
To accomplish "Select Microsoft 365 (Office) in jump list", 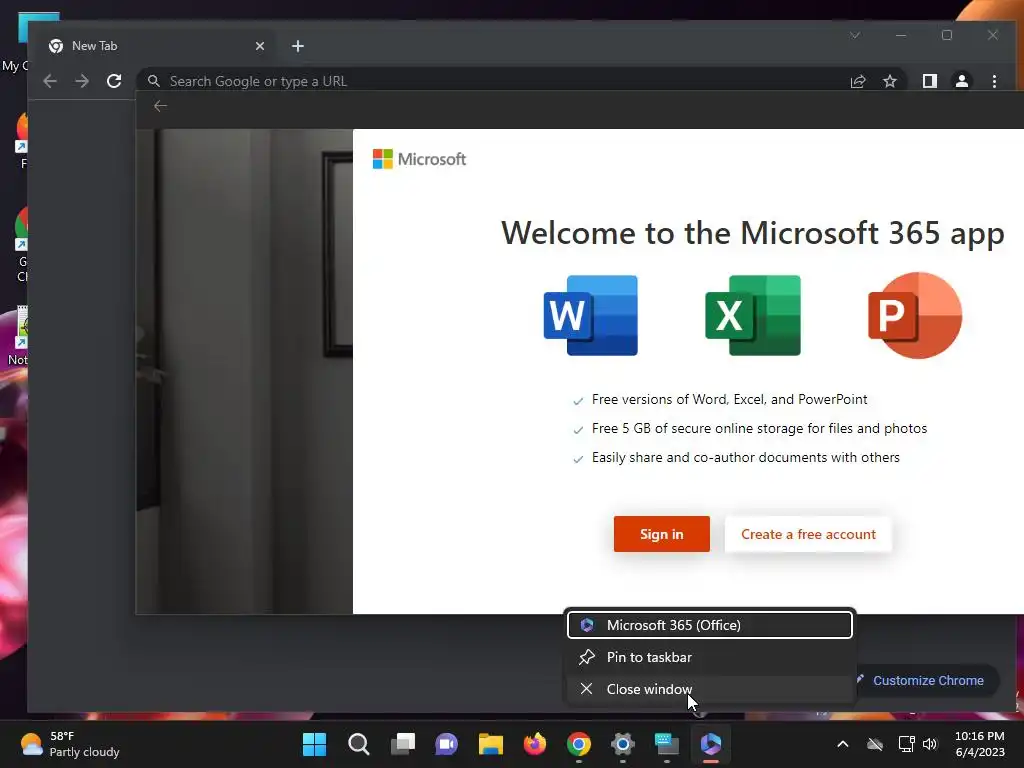I will click(710, 625).
